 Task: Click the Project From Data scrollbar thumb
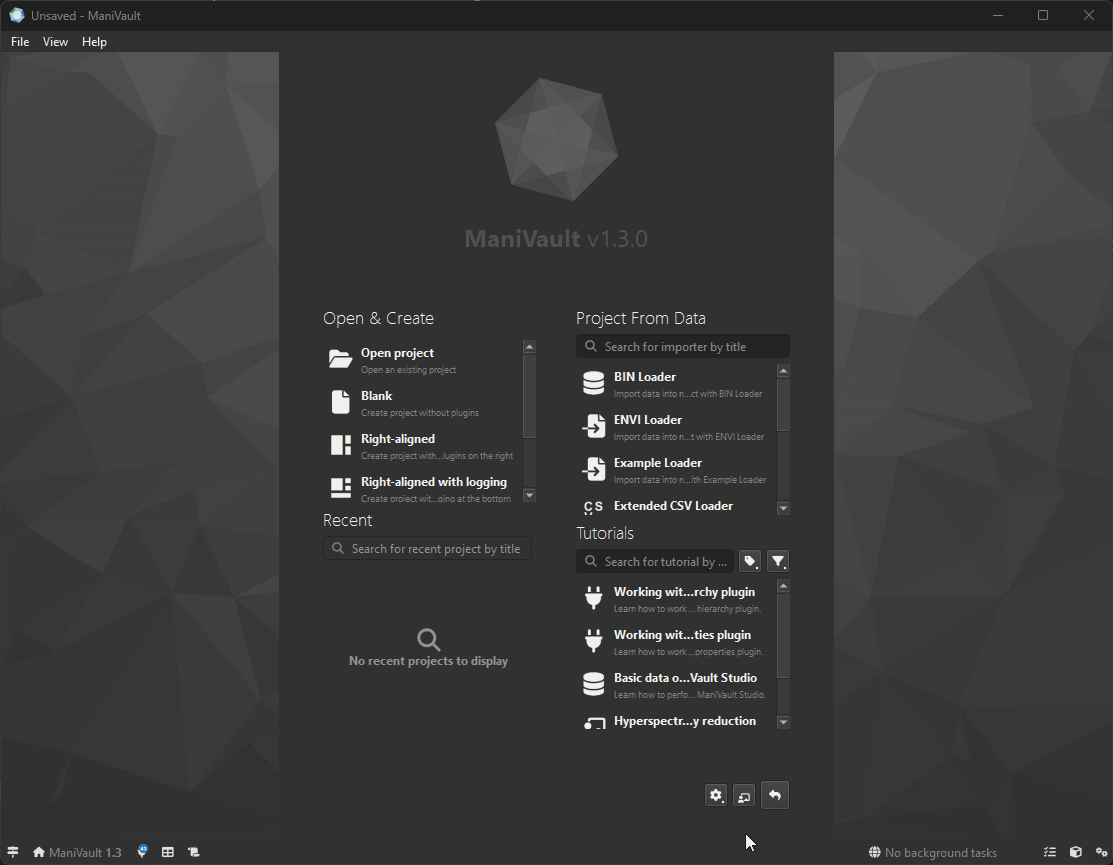point(783,404)
